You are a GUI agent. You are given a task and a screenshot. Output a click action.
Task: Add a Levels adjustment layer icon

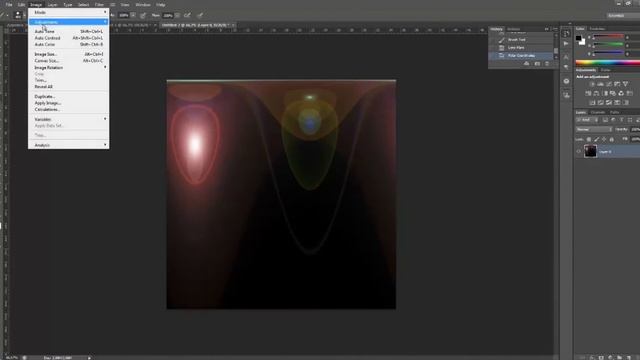click(600, 84)
